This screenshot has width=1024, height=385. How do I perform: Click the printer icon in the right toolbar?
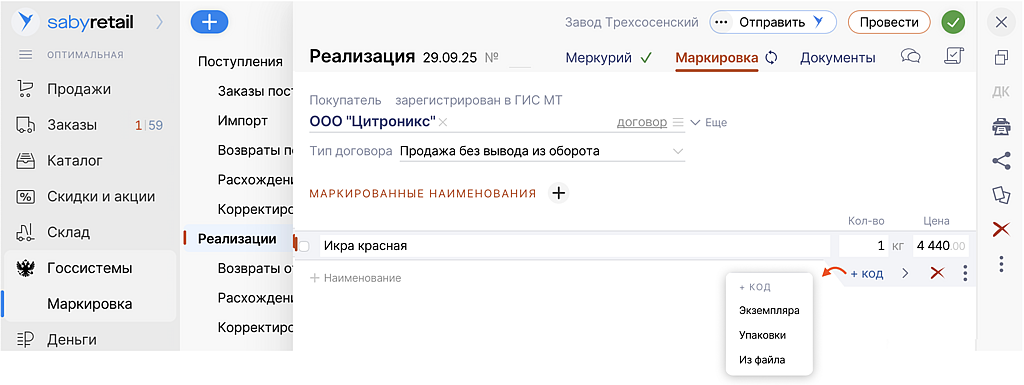click(x=1000, y=127)
